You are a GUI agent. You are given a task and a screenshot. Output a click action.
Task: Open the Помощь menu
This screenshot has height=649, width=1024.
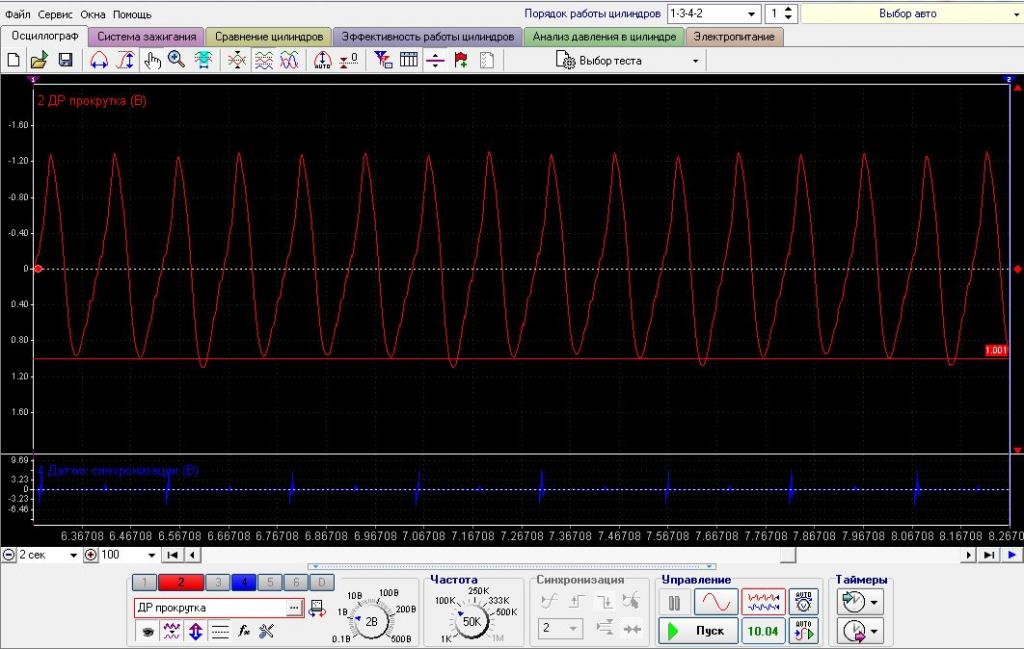click(x=132, y=14)
